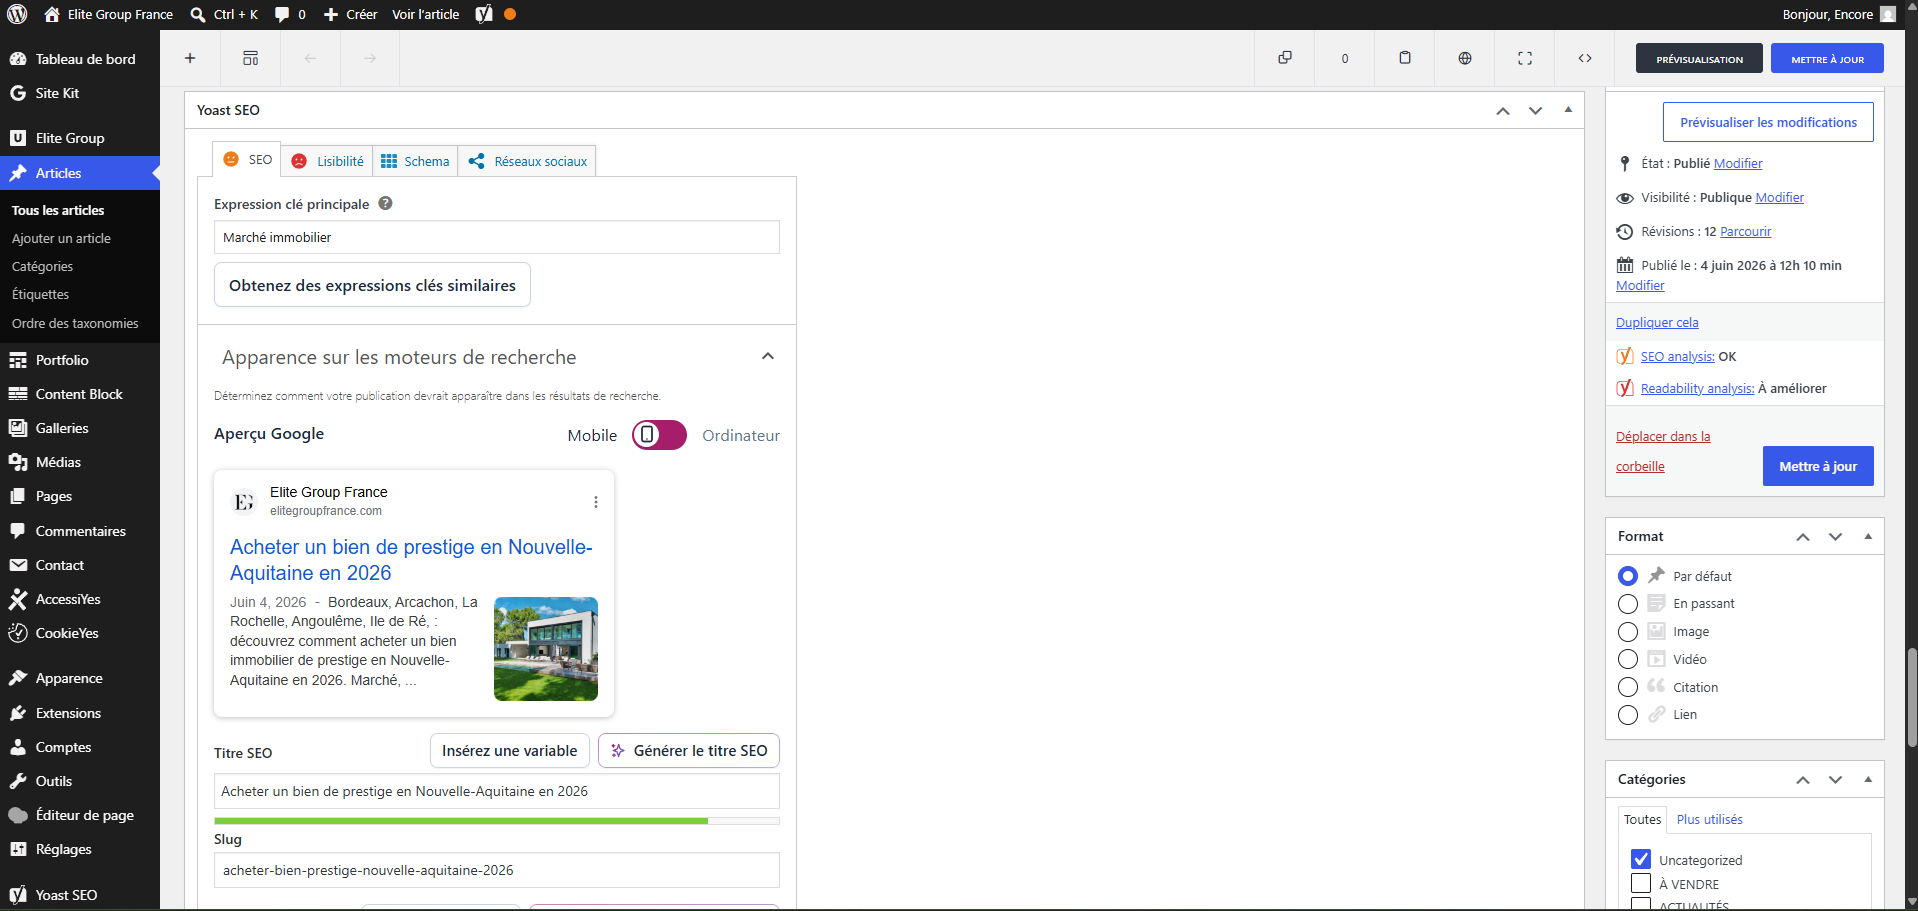Click the Expression clé principale input field
This screenshot has height=911, width=1918.
[497, 237]
